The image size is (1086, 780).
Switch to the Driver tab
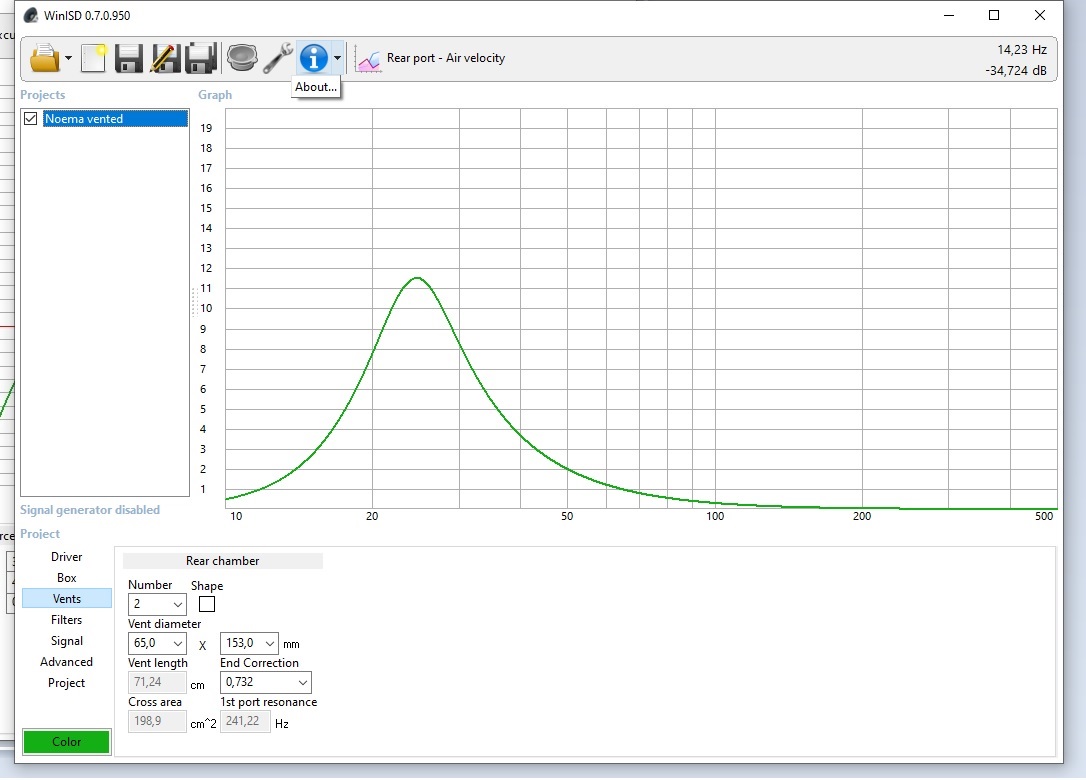click(x=67, y=557)
